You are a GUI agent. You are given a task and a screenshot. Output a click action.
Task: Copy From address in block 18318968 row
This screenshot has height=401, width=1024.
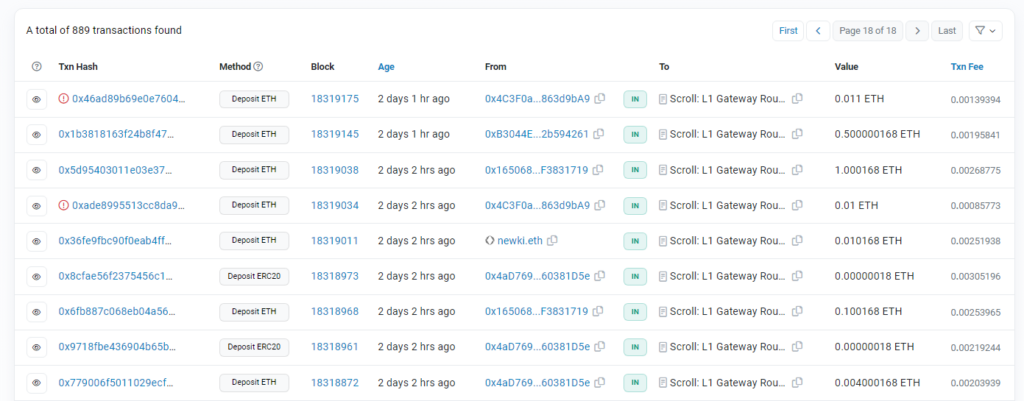[x=598, y=312]
